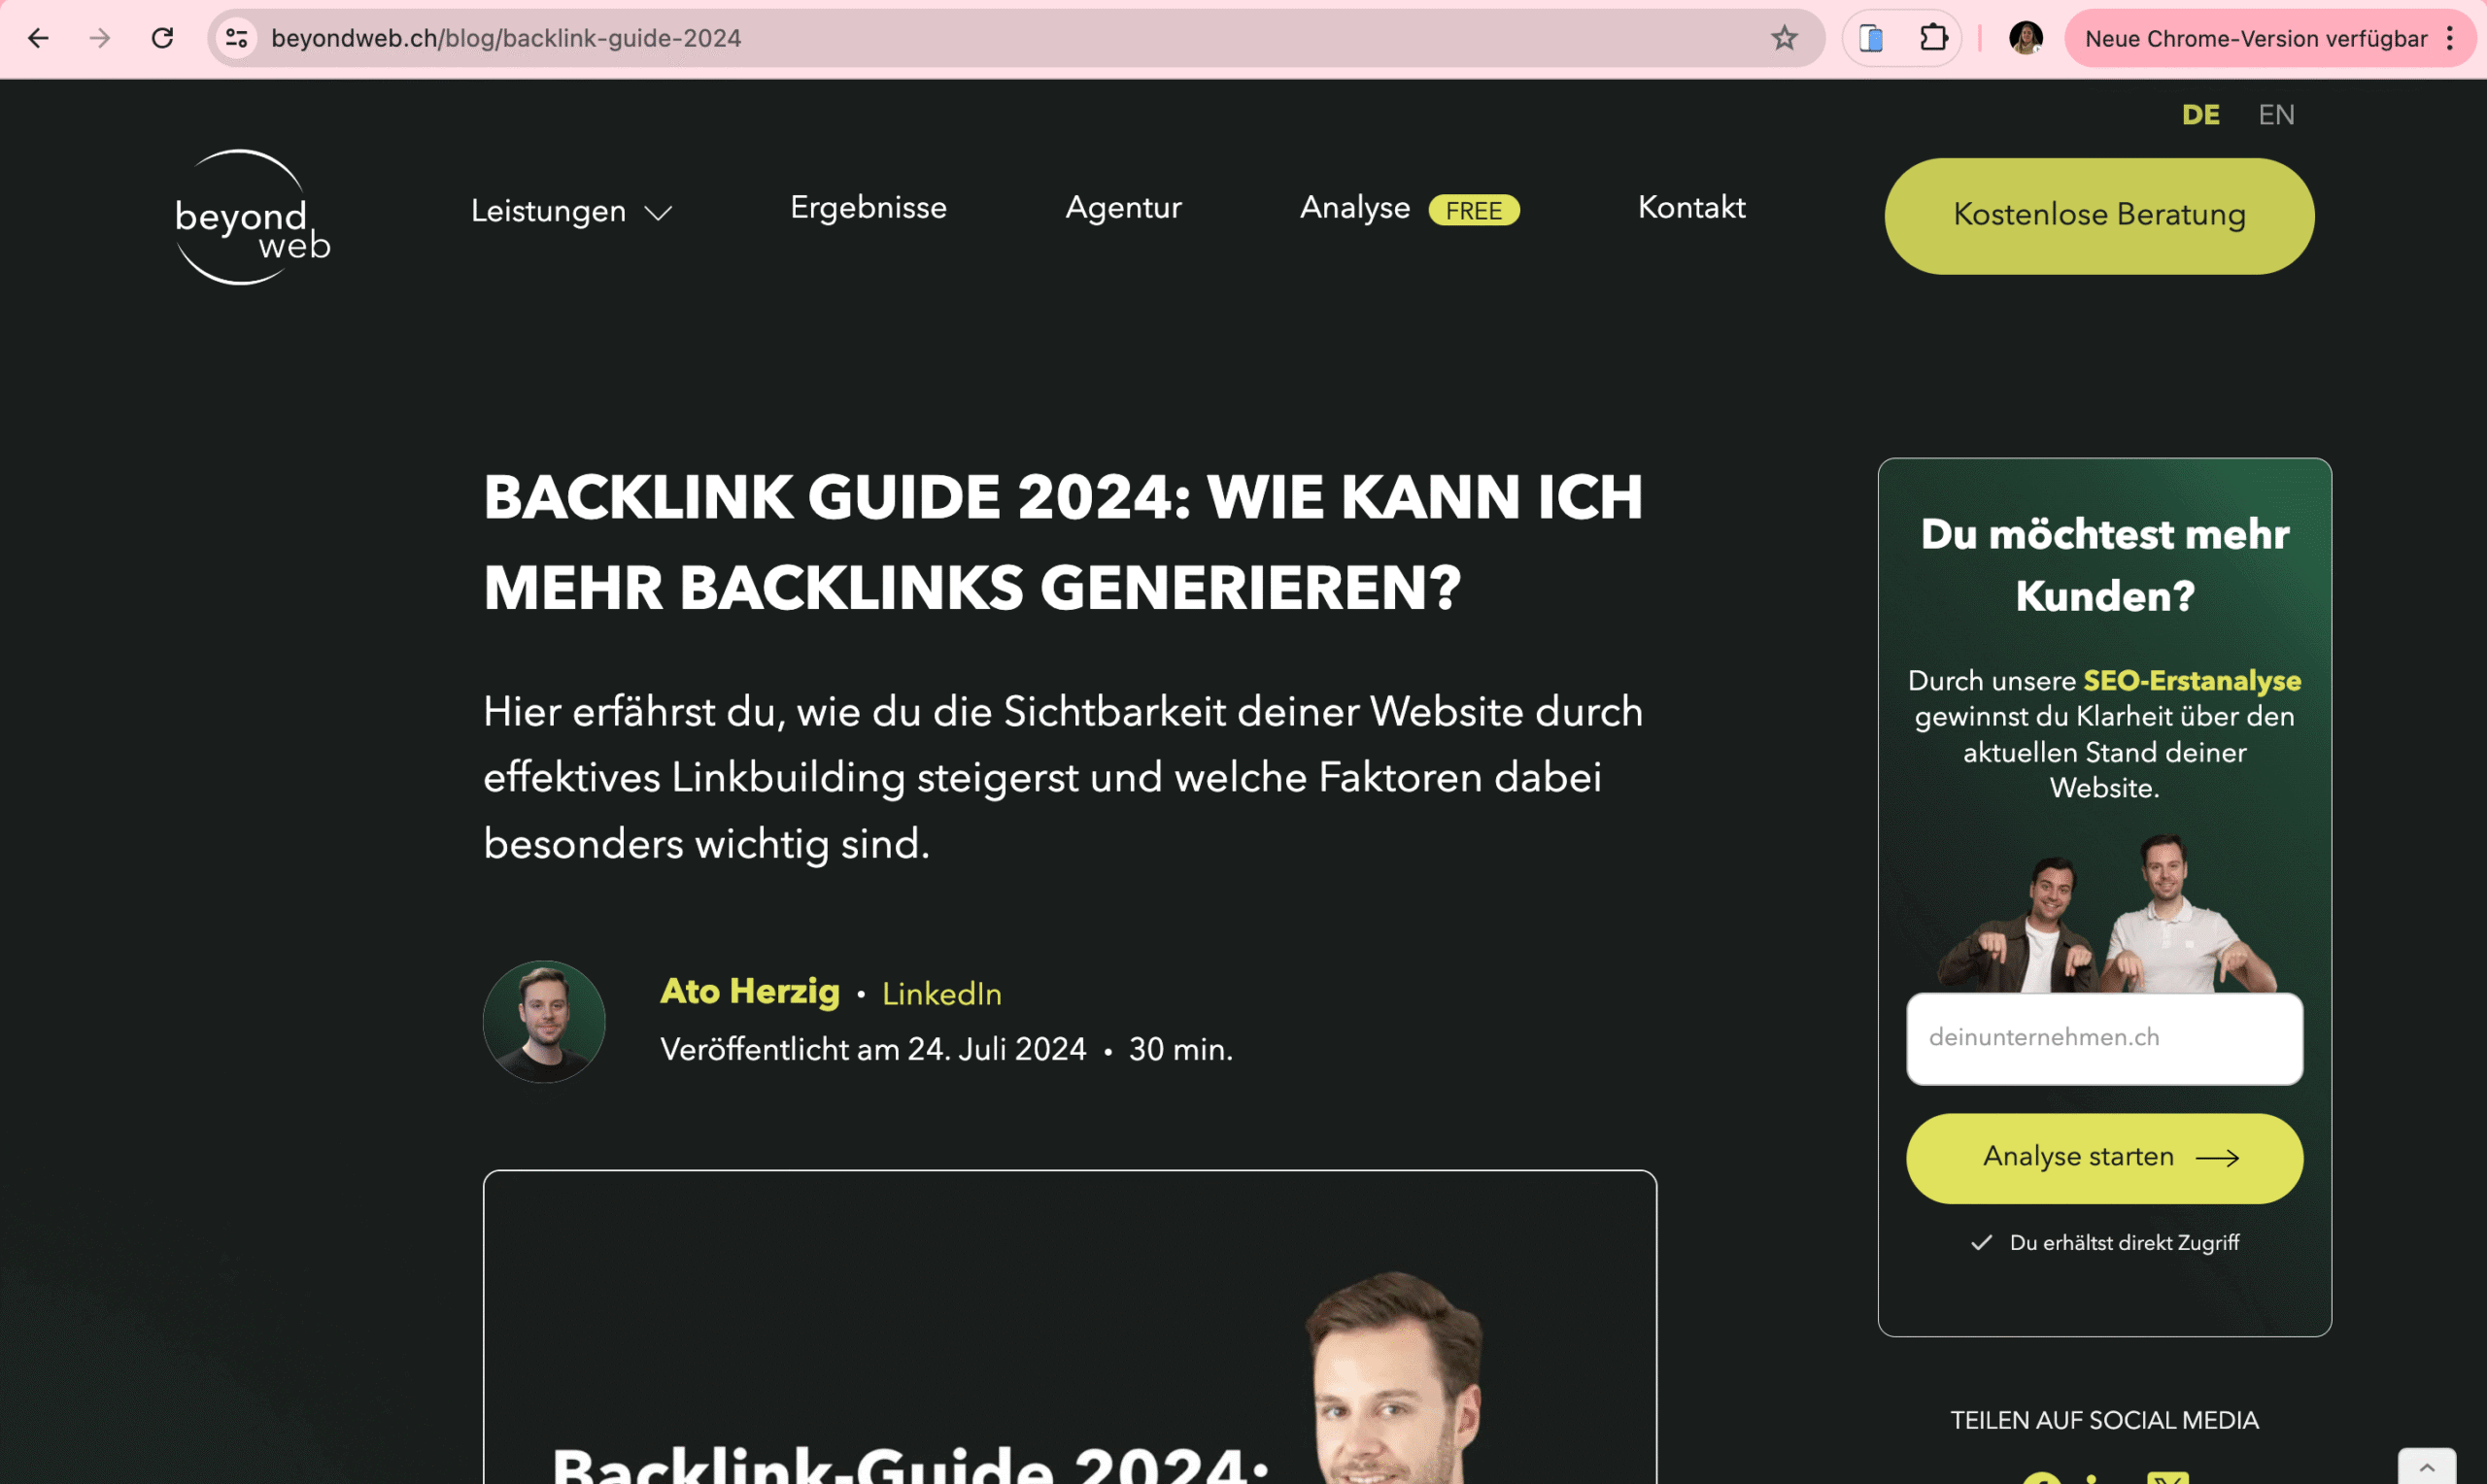
Task: Focus the deinunternehmen.ch input field
Action: 2104,1038
